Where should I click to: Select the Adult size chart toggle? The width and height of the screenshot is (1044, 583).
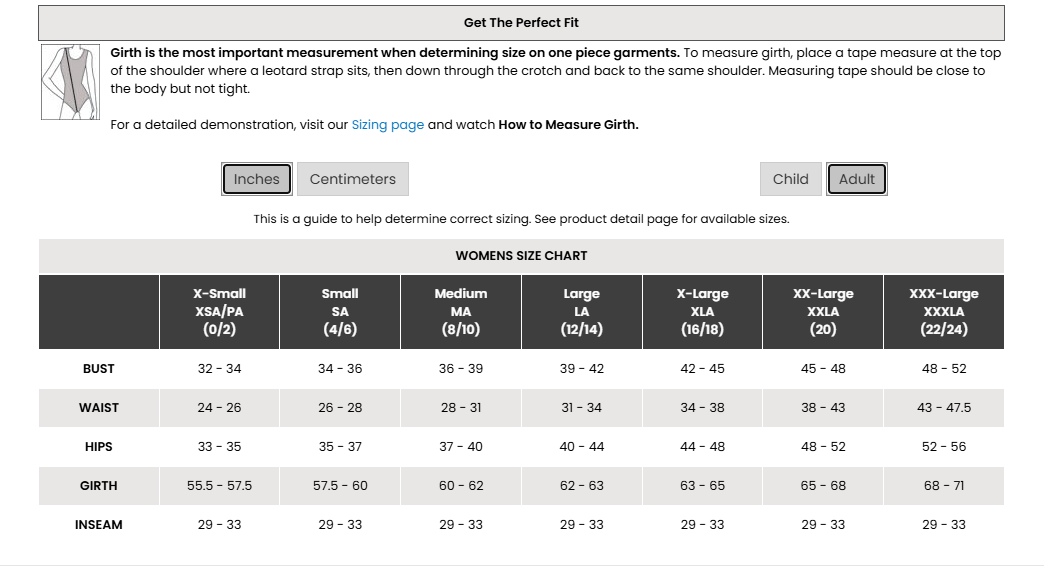pos(857,179)
